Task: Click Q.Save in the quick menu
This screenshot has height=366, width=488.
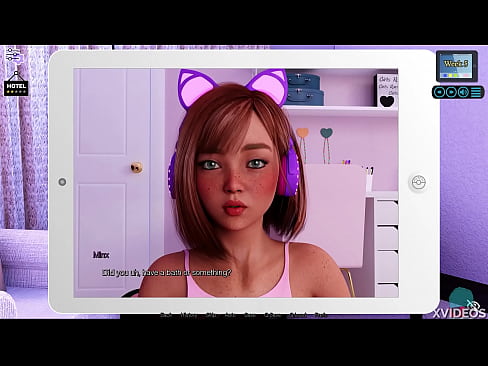Action: [272, 315]
